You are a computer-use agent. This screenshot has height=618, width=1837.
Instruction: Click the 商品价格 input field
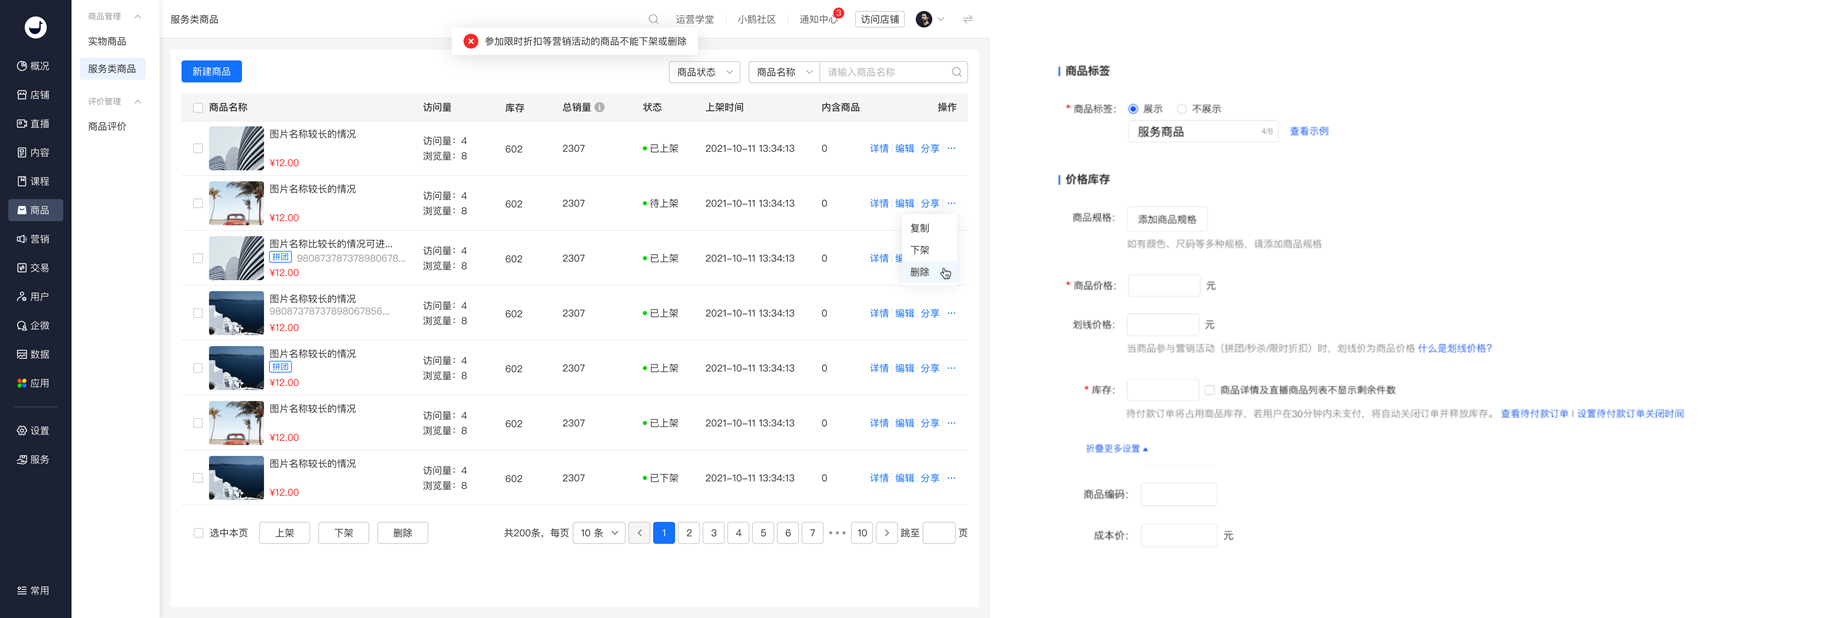[1164, 286]
